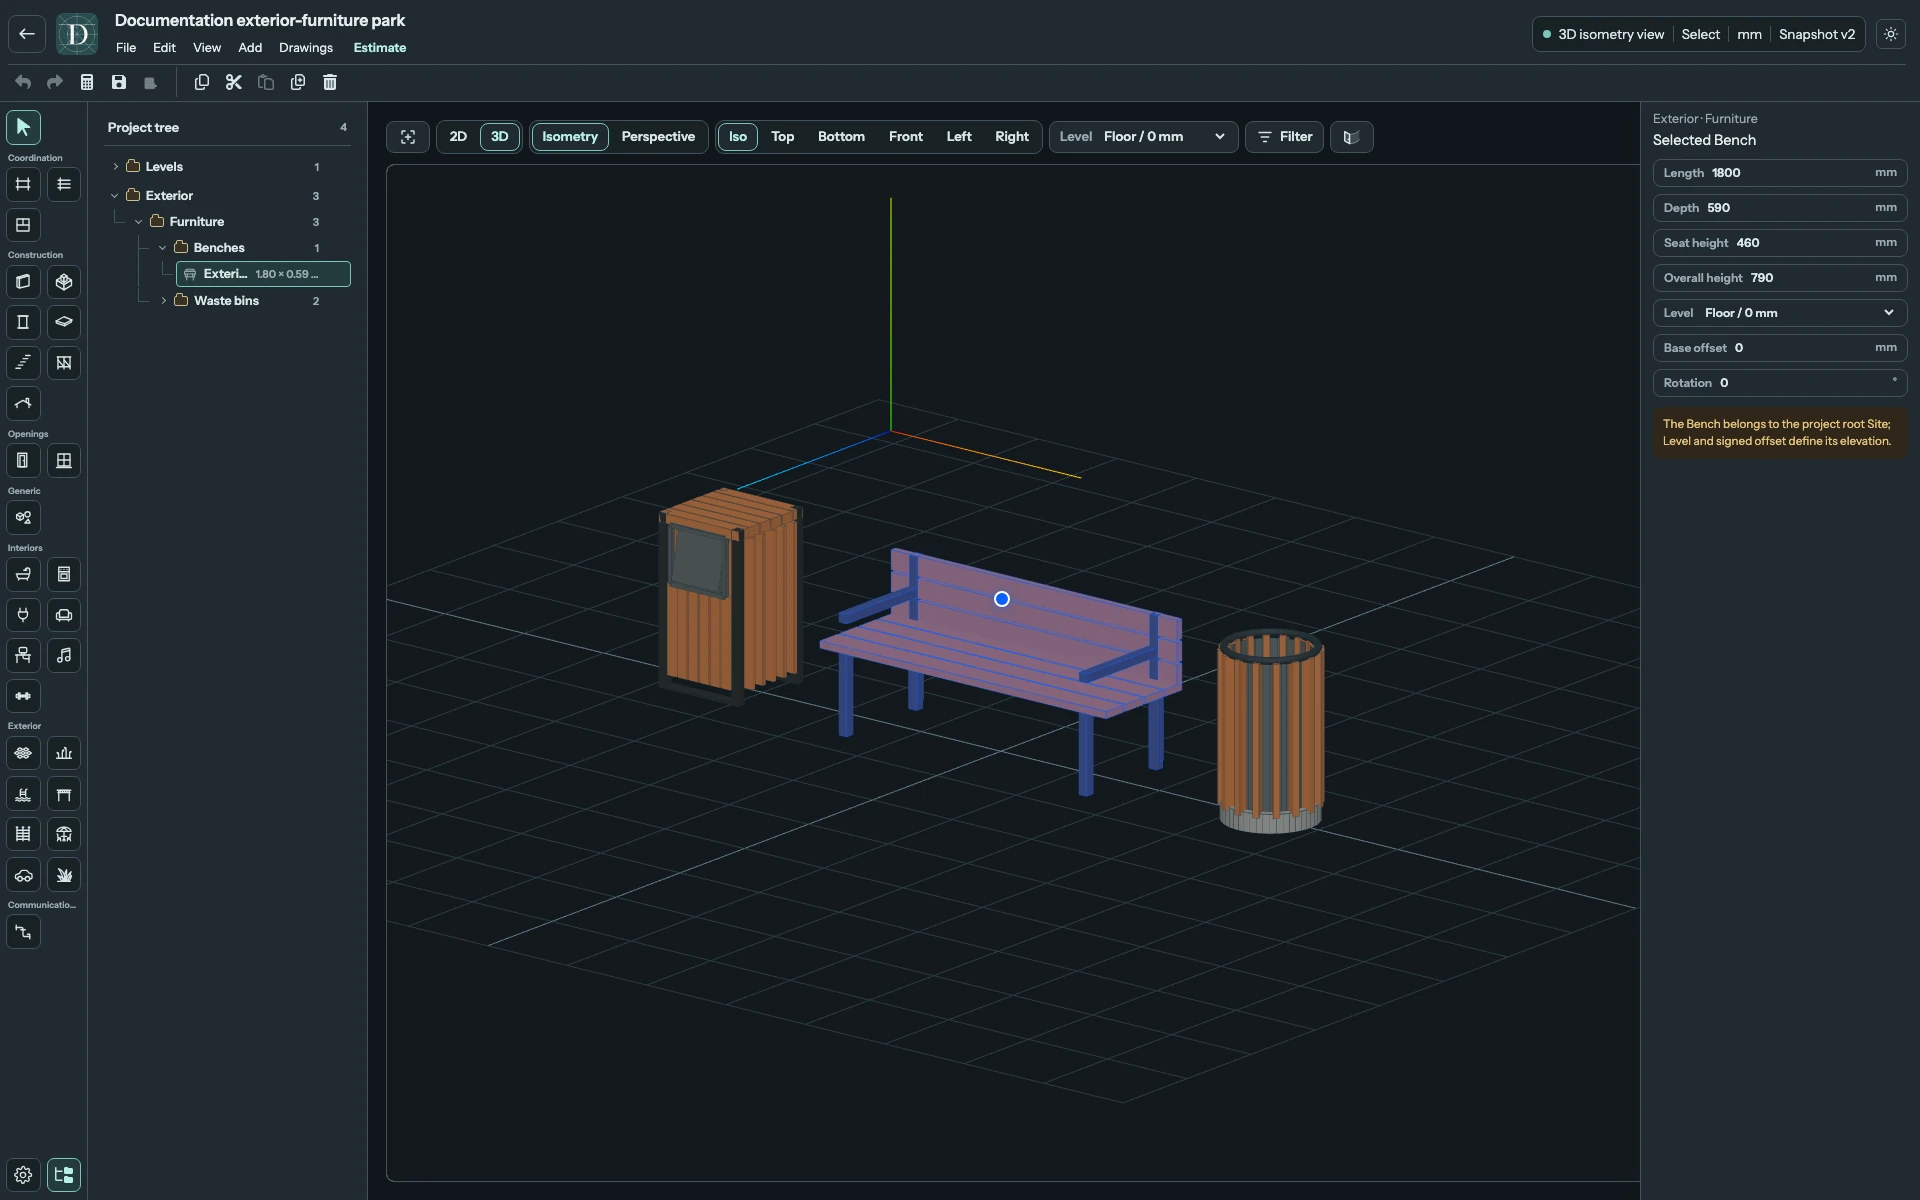Switch to 2D view mode
The image size is (1920, 1200).
[458, 137]
